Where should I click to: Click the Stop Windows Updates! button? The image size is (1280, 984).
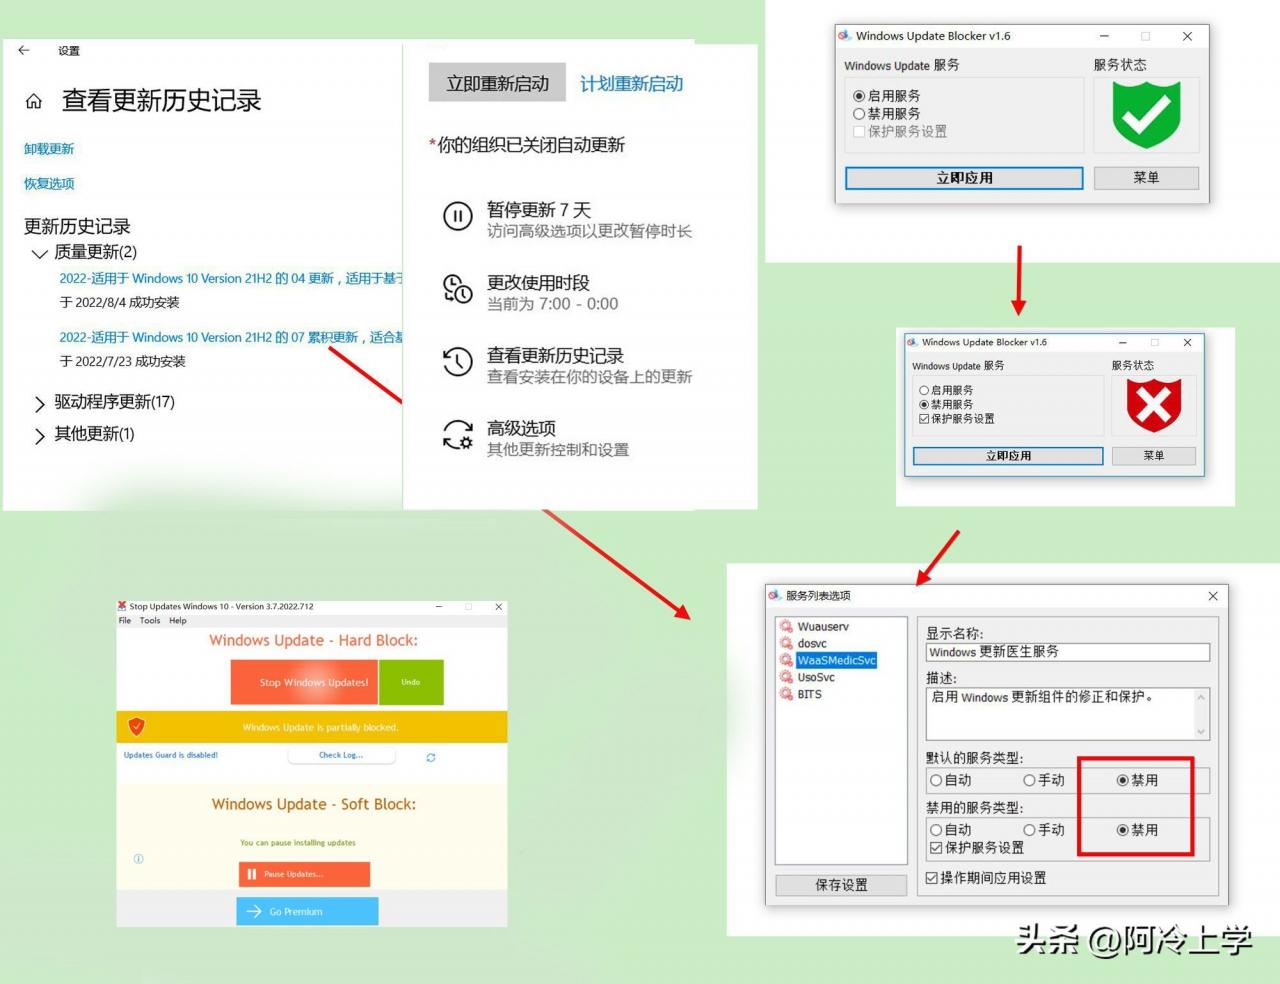tap(305, 682)
